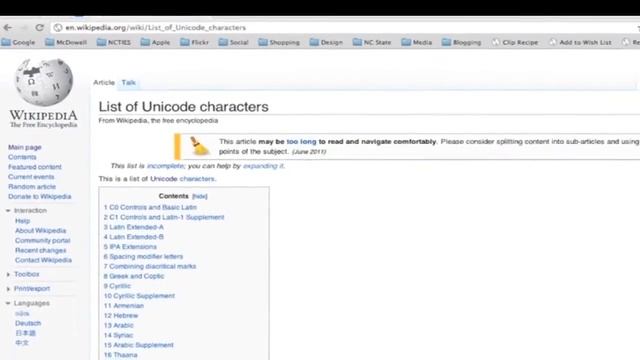
Task: Open the Google bookmarks folder
Action: pyautogui.click(x=19, y=42)
